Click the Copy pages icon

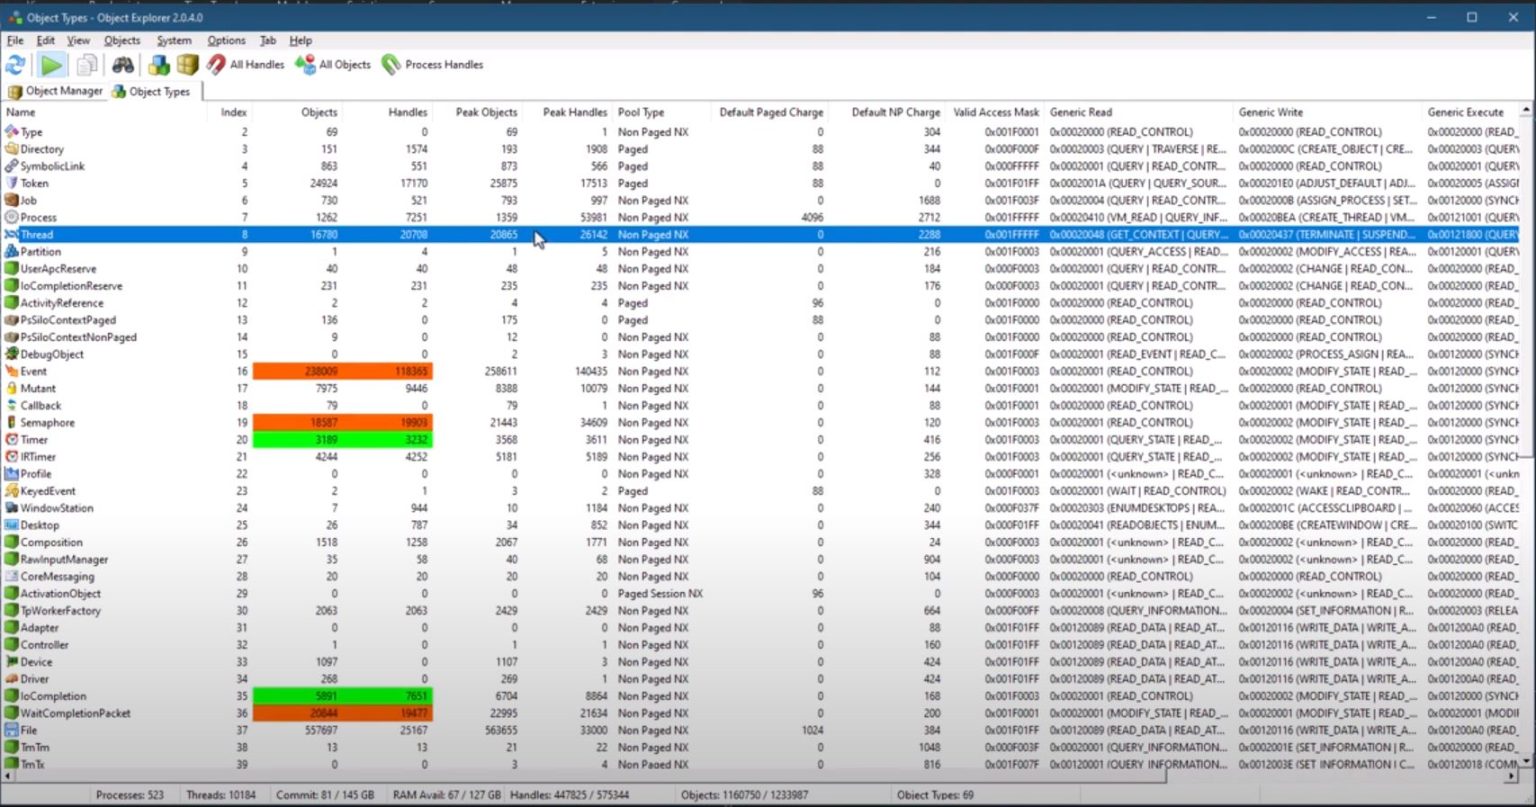tap(86, 64)
